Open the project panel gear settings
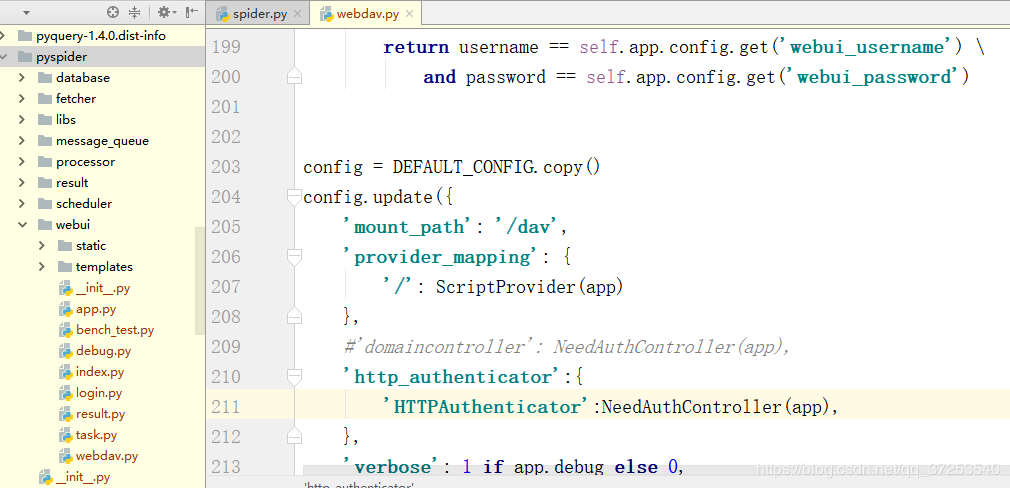1010x488 pixels. [x=166, y=12]
